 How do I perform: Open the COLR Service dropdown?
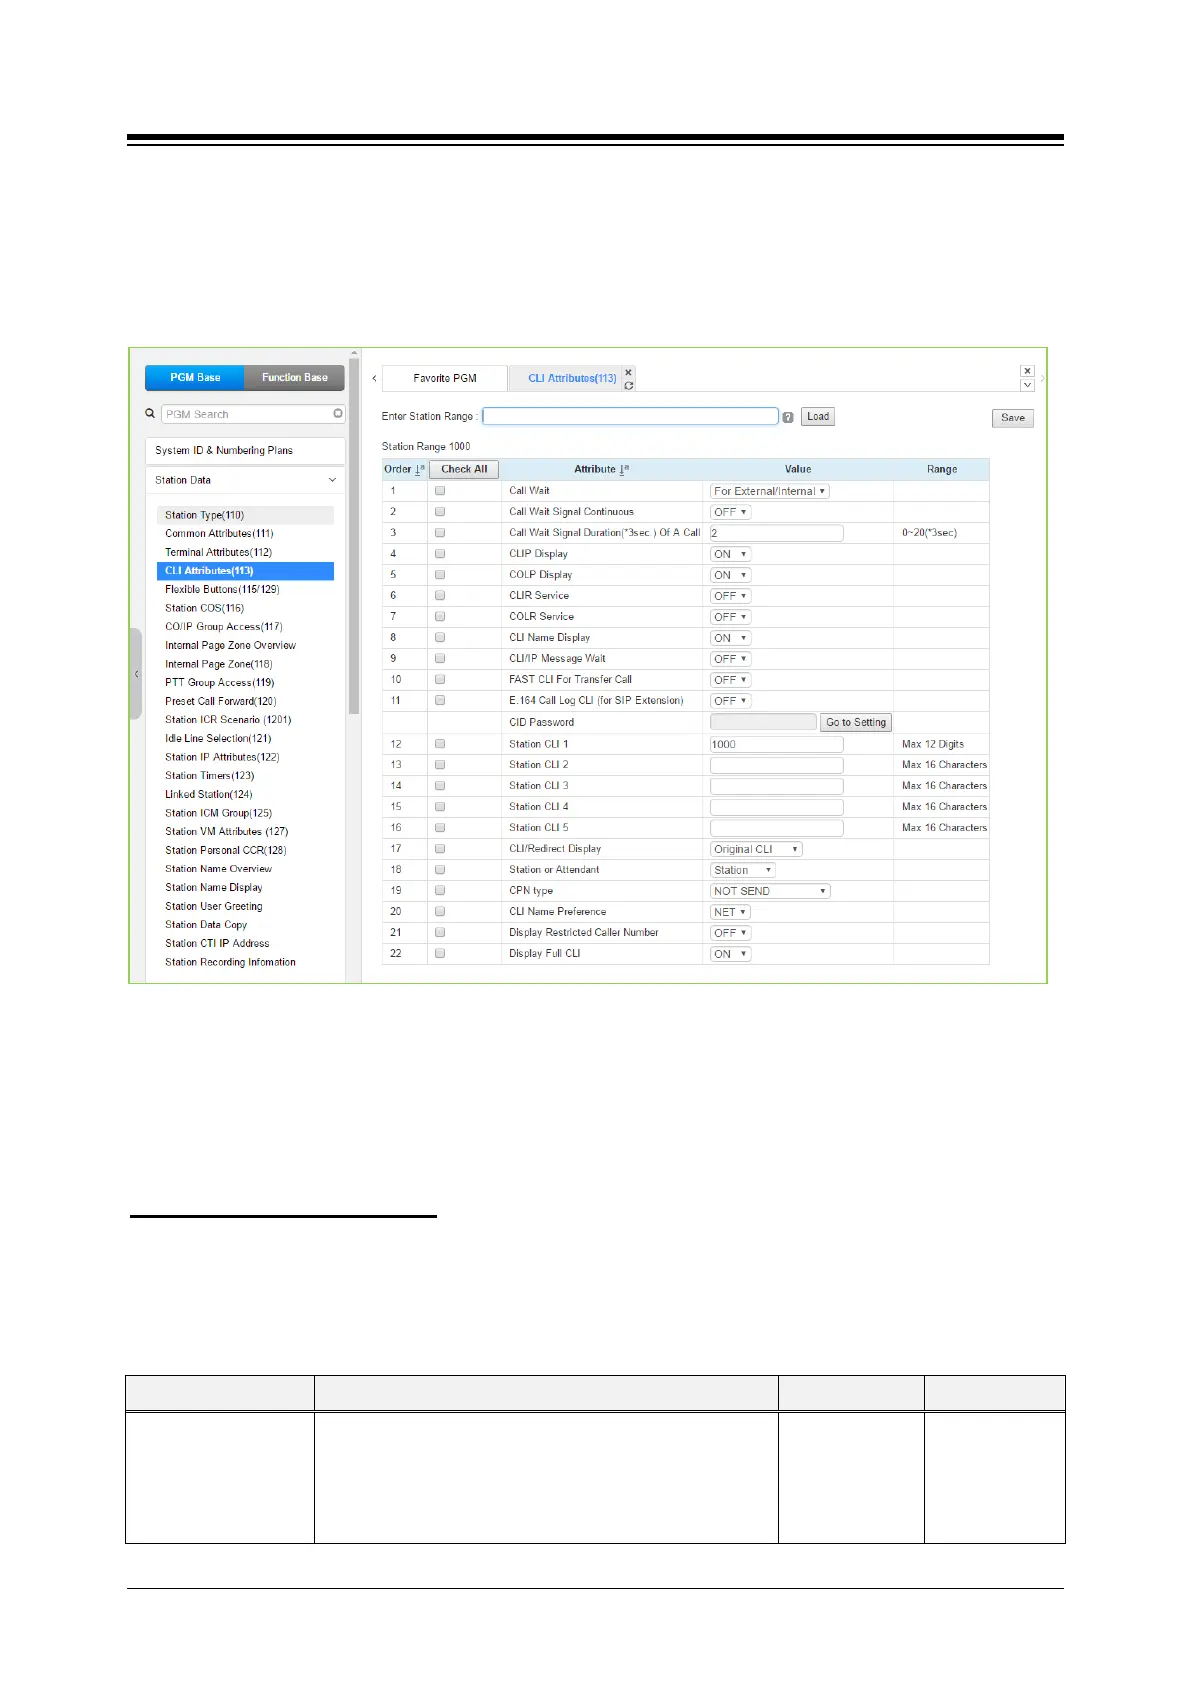[x=730, y=617]
